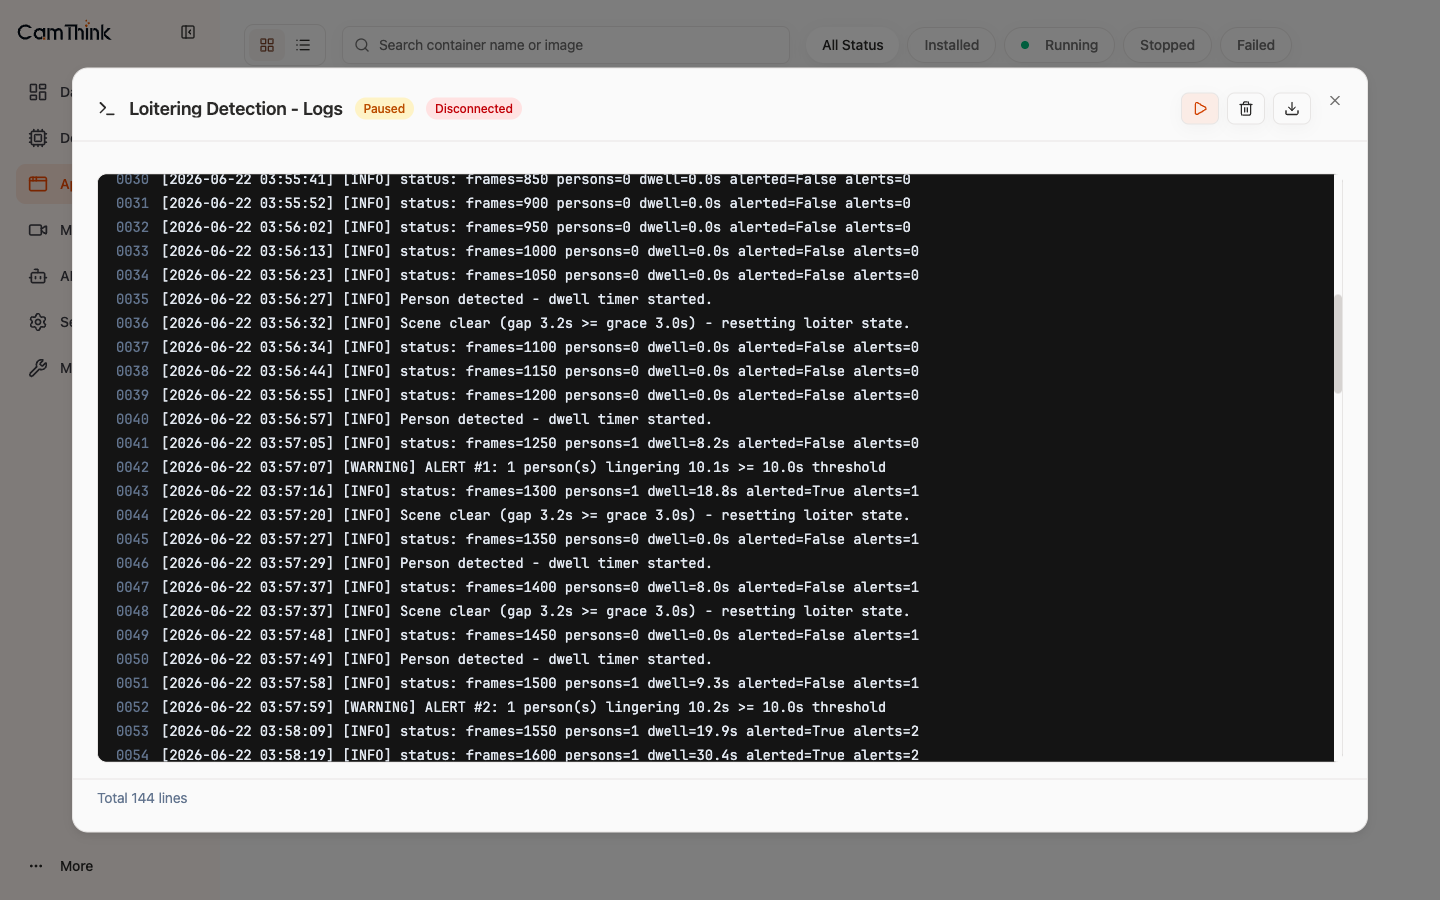Click the Loitering Detection - Logs title
Viewport: 1440px width, 900px height.
(236, 109)
